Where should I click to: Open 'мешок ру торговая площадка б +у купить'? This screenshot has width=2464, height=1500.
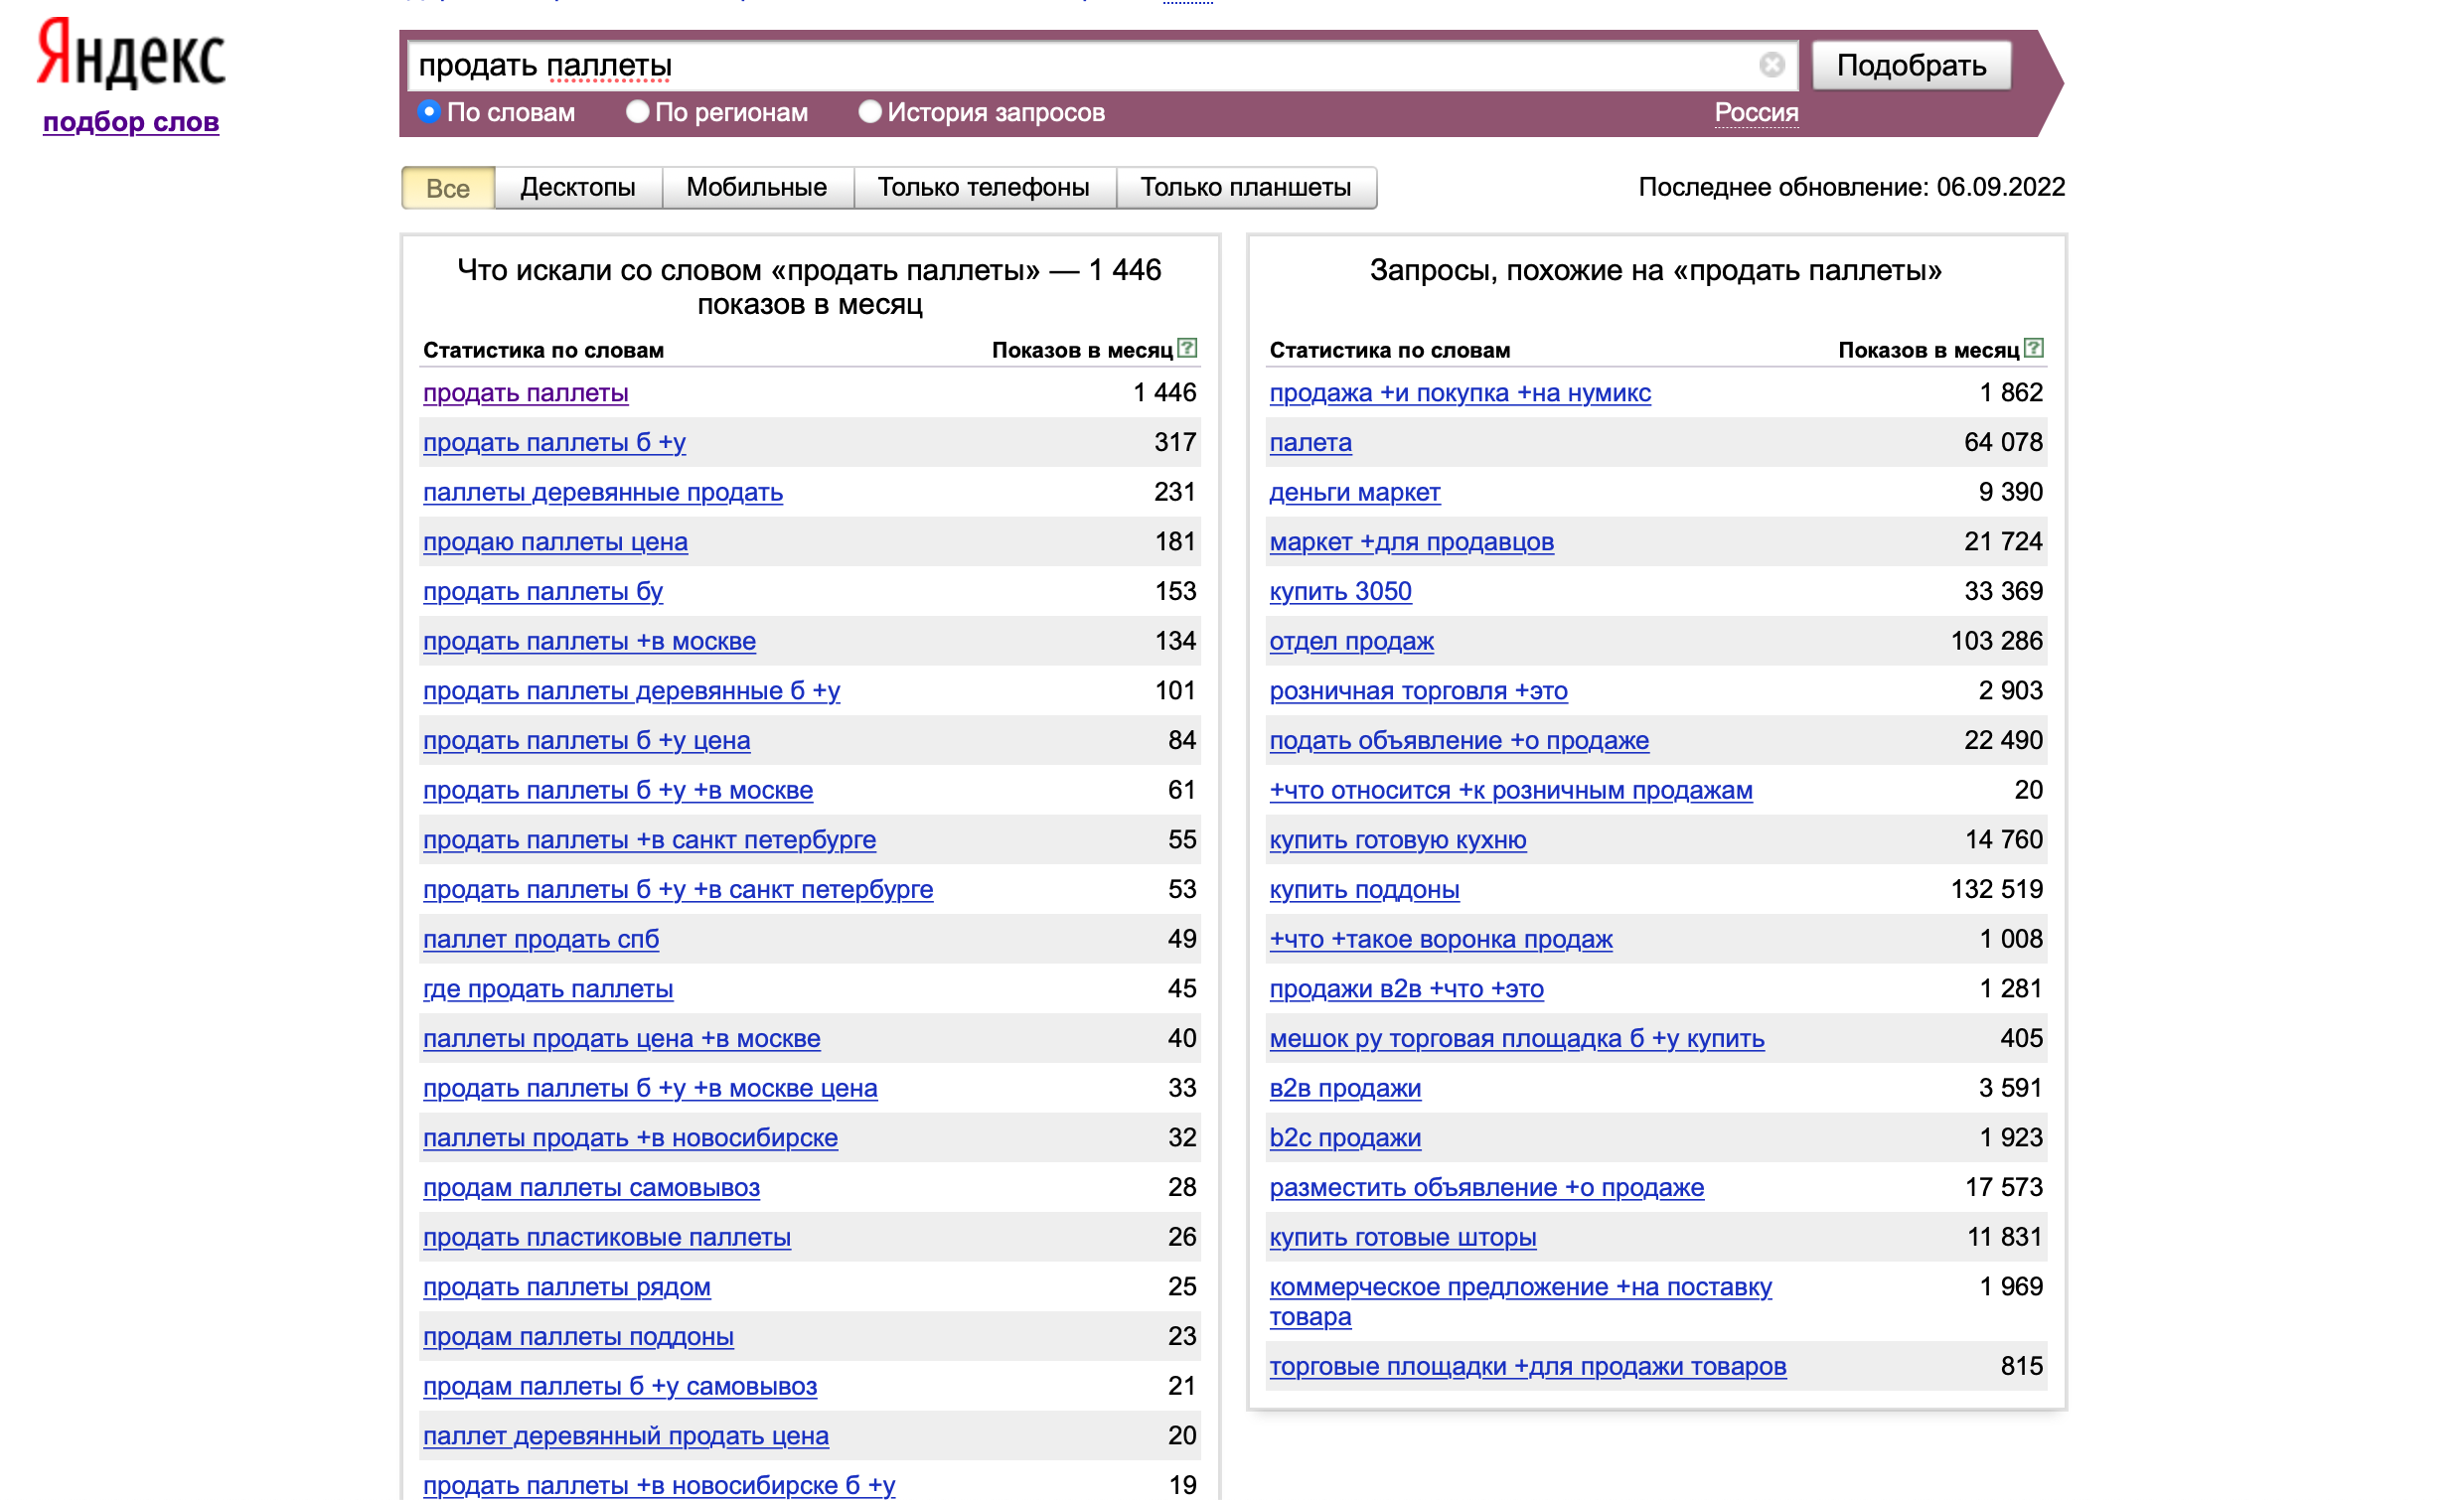pos(1517,1039)
